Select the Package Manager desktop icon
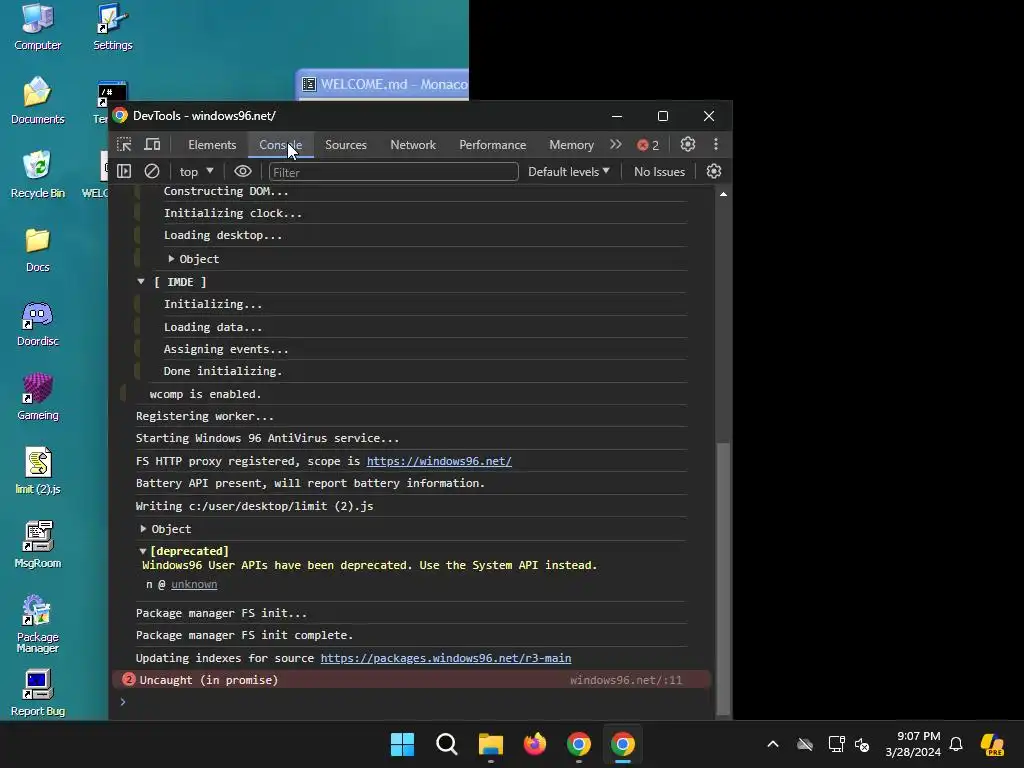 click(x=37, y=624)
